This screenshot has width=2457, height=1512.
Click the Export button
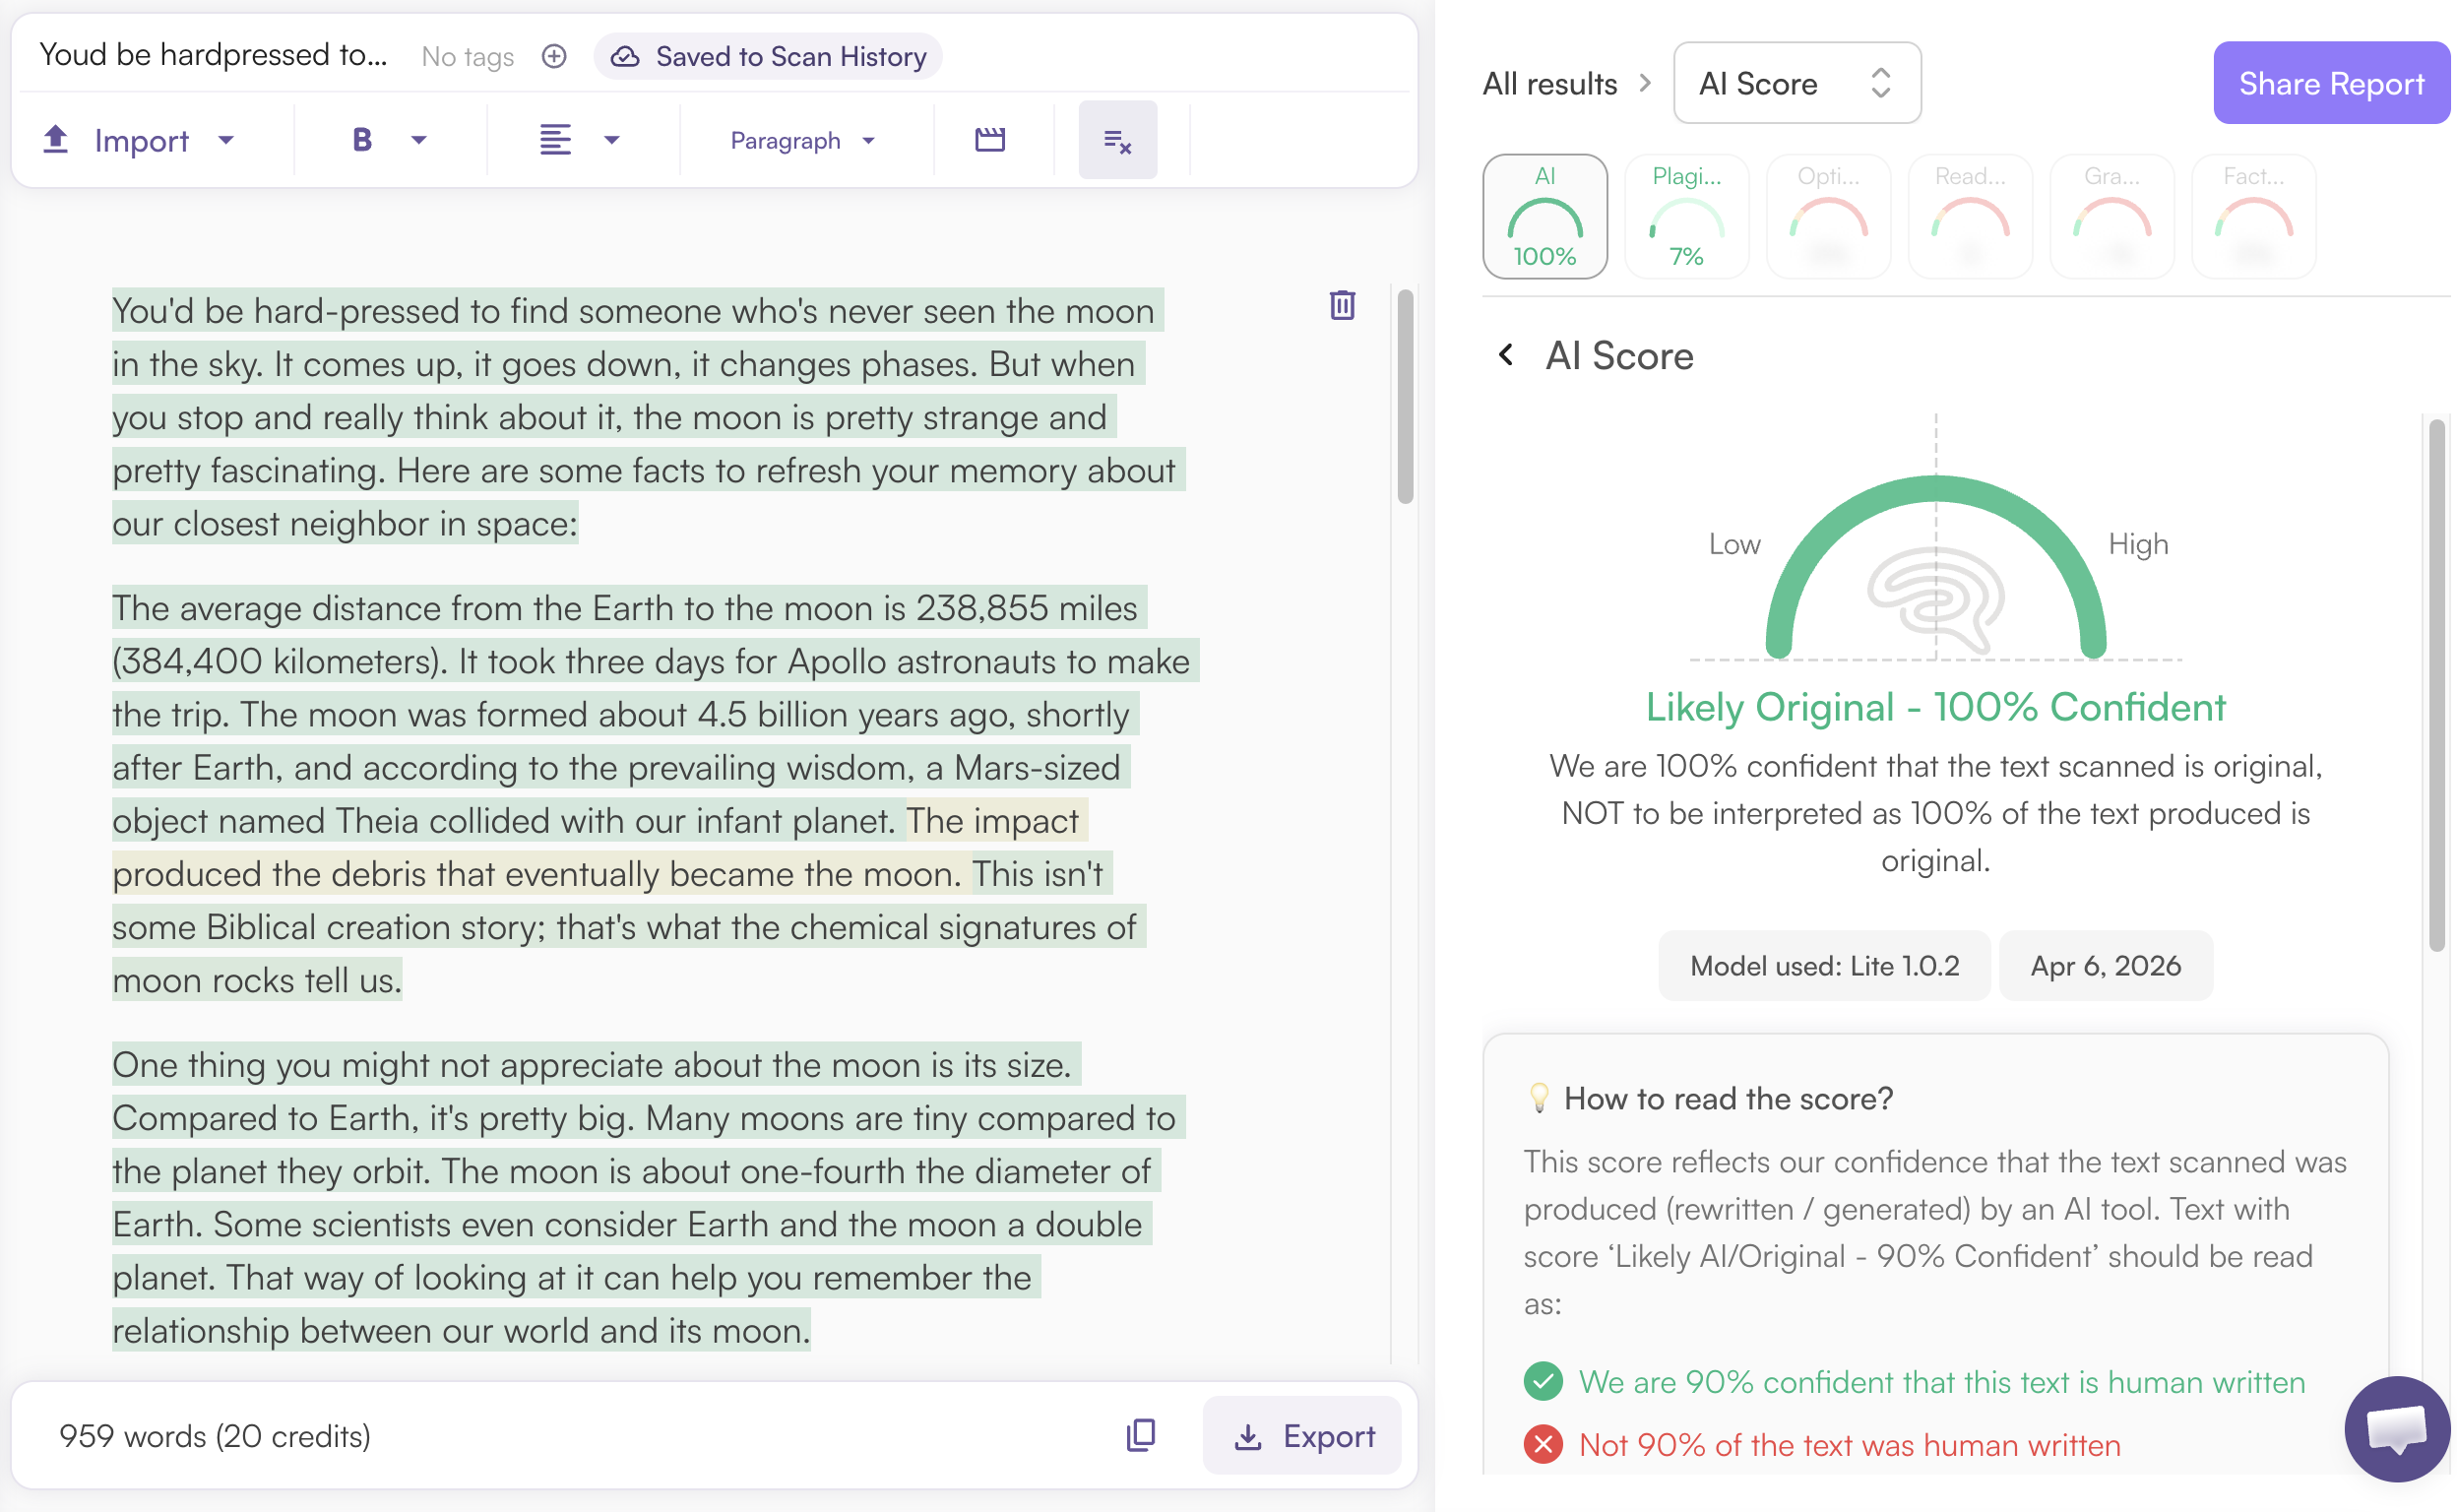click(x=1302, y=1435)
